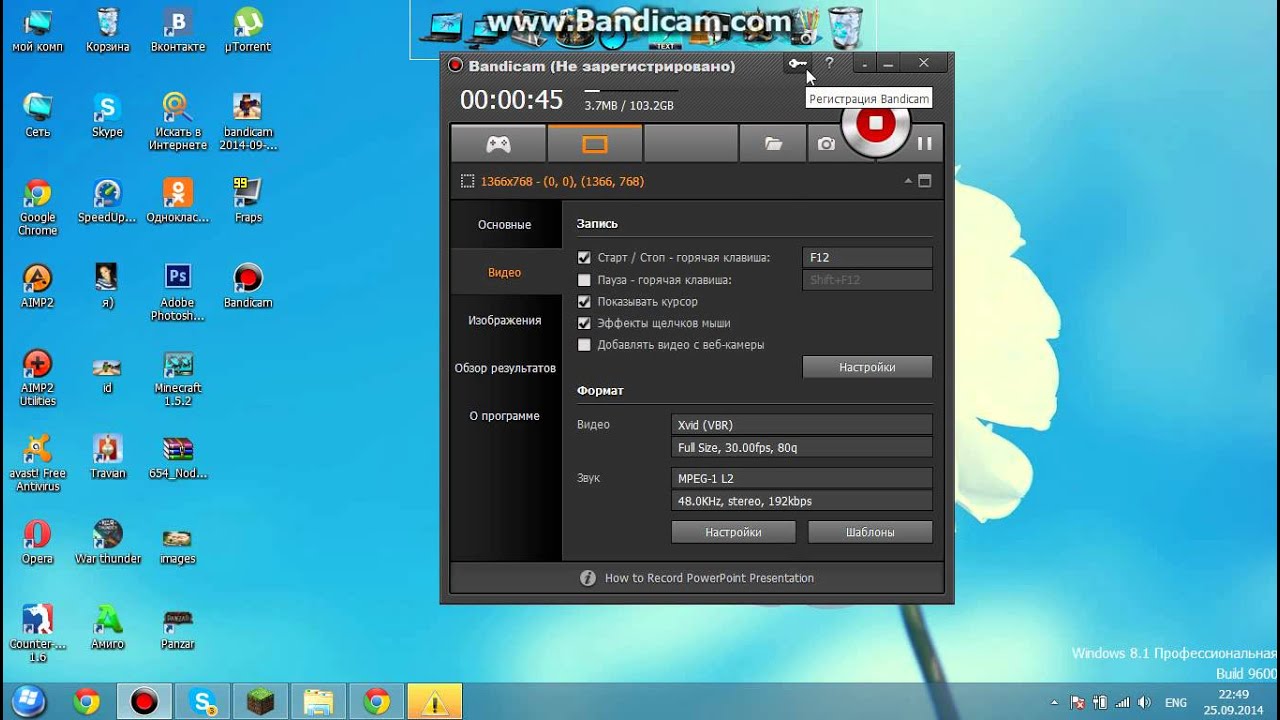Open the output folder icon in Bandicam
The height and width of the screenshot is (720, 1280).
(x=773, y=144)
